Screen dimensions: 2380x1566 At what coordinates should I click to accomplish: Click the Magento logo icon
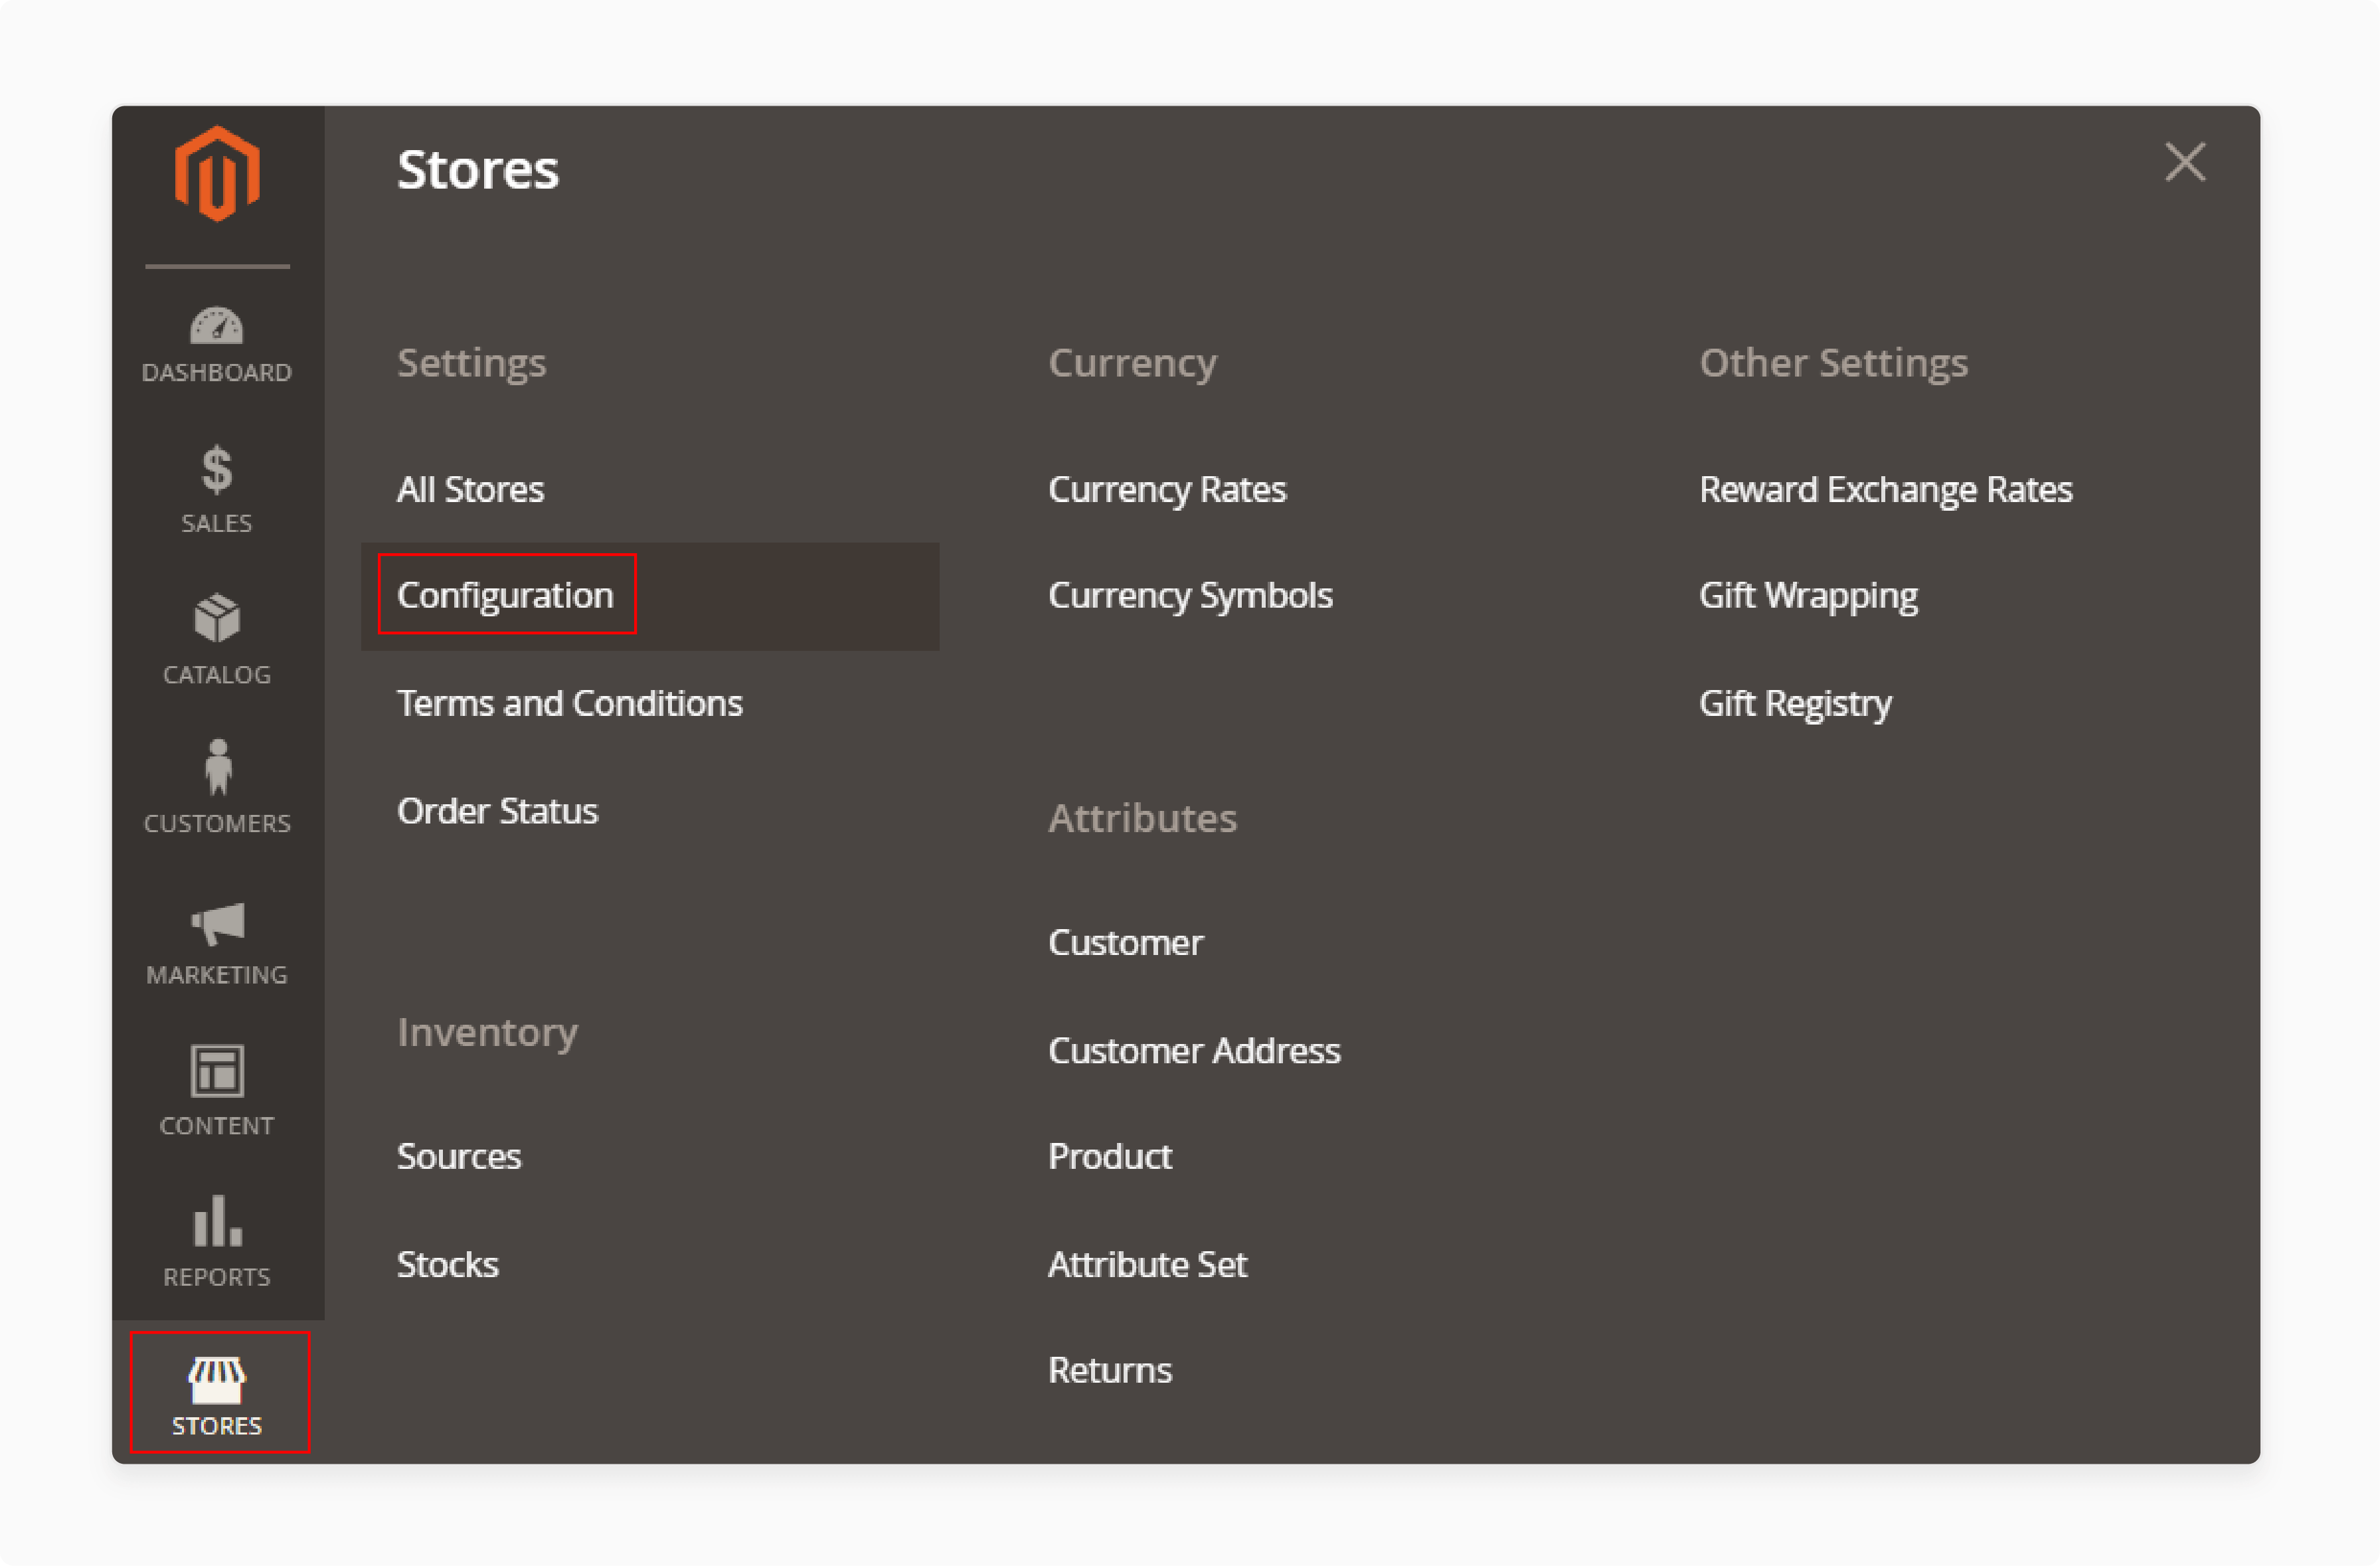click(x=217, y=174)
